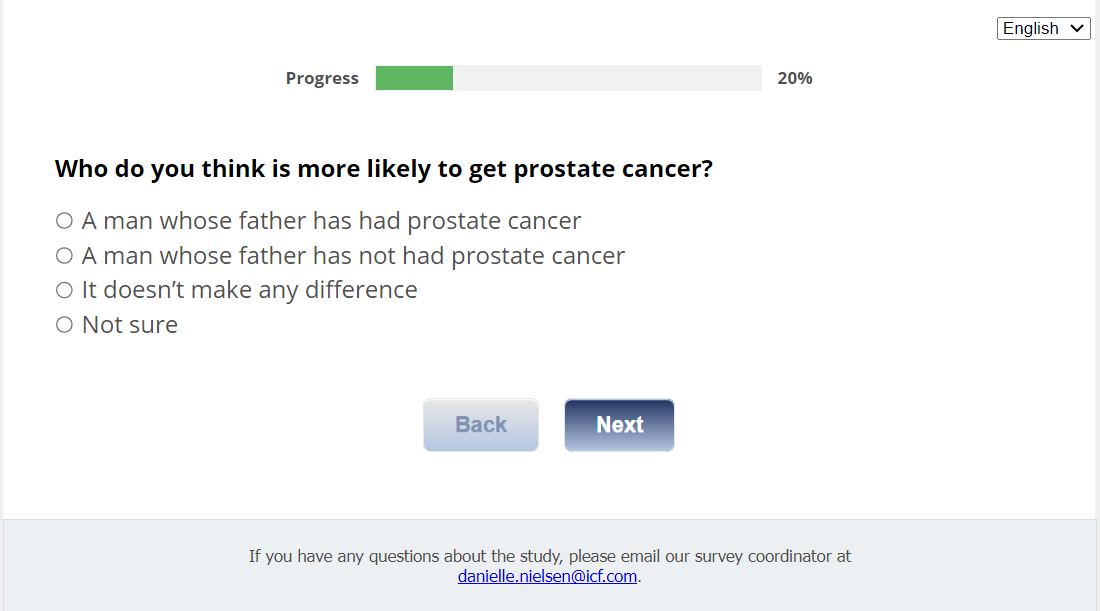Click the footer sentence about study questions
This screenshot has height=611, width=1100.
click(550, 556)
